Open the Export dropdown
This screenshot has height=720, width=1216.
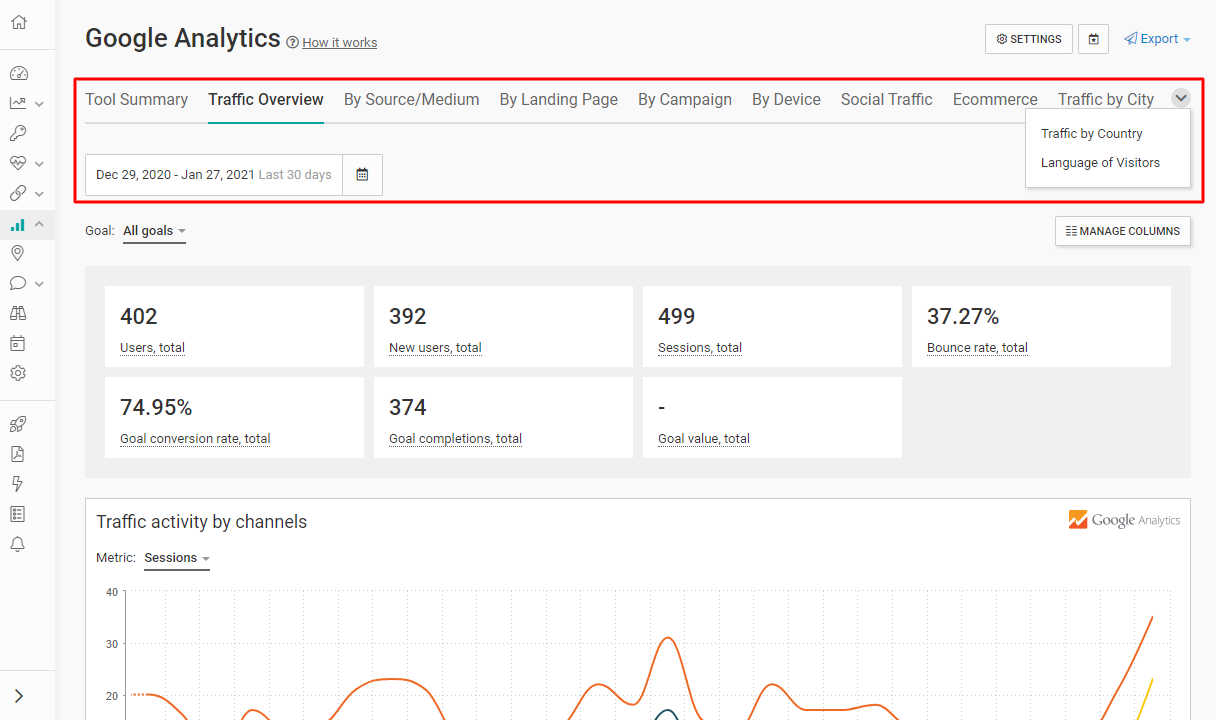(x=1157, y=39)
